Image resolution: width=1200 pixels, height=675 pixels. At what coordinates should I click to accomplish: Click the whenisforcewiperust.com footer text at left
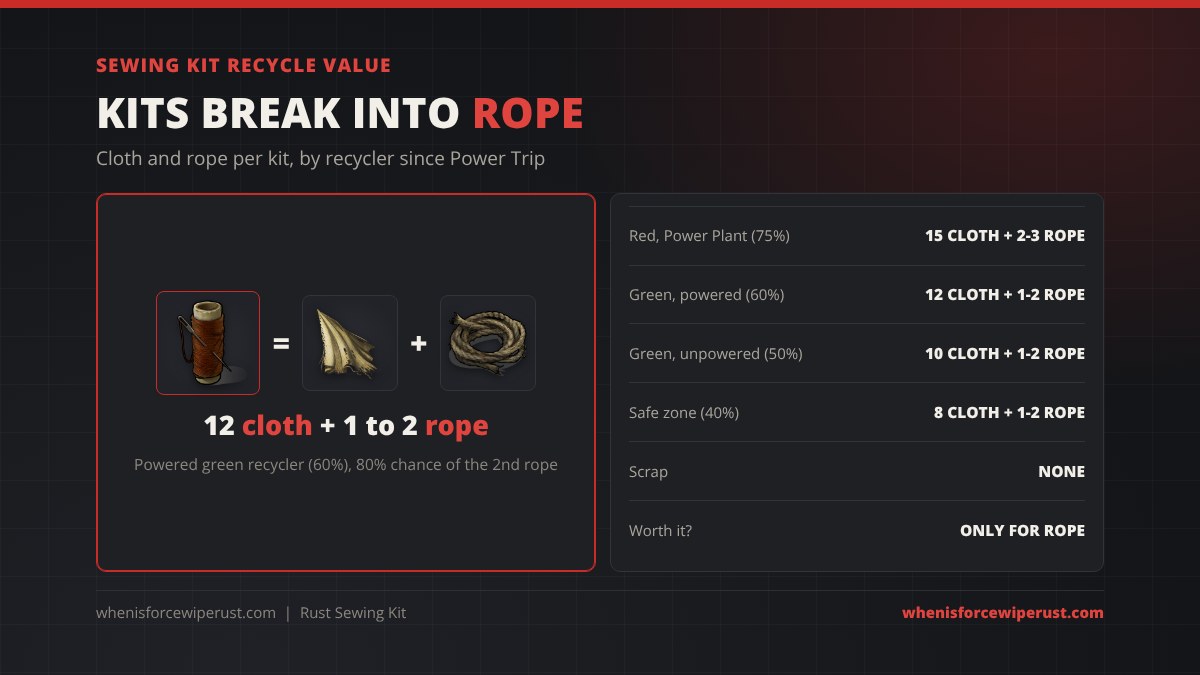point(186,613)
